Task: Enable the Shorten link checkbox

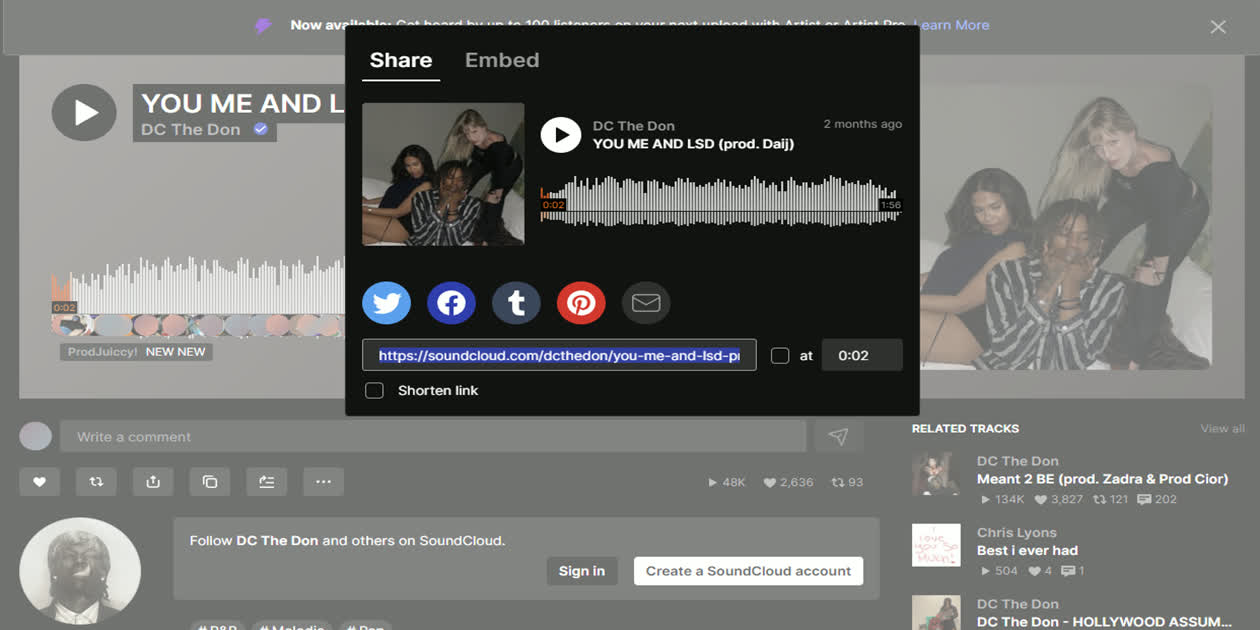Action: (374, 390)
